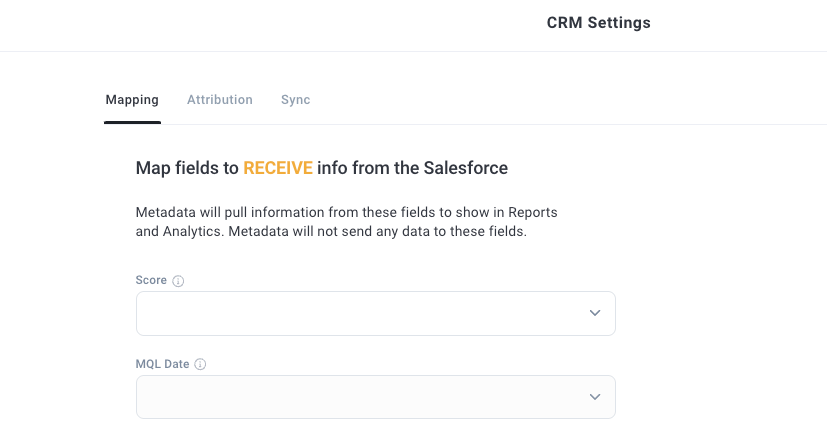Expand the Score dropdown chevron arrow
Image resolution: width=827 pixels, height=432 pixels.
tap(595, 313)
